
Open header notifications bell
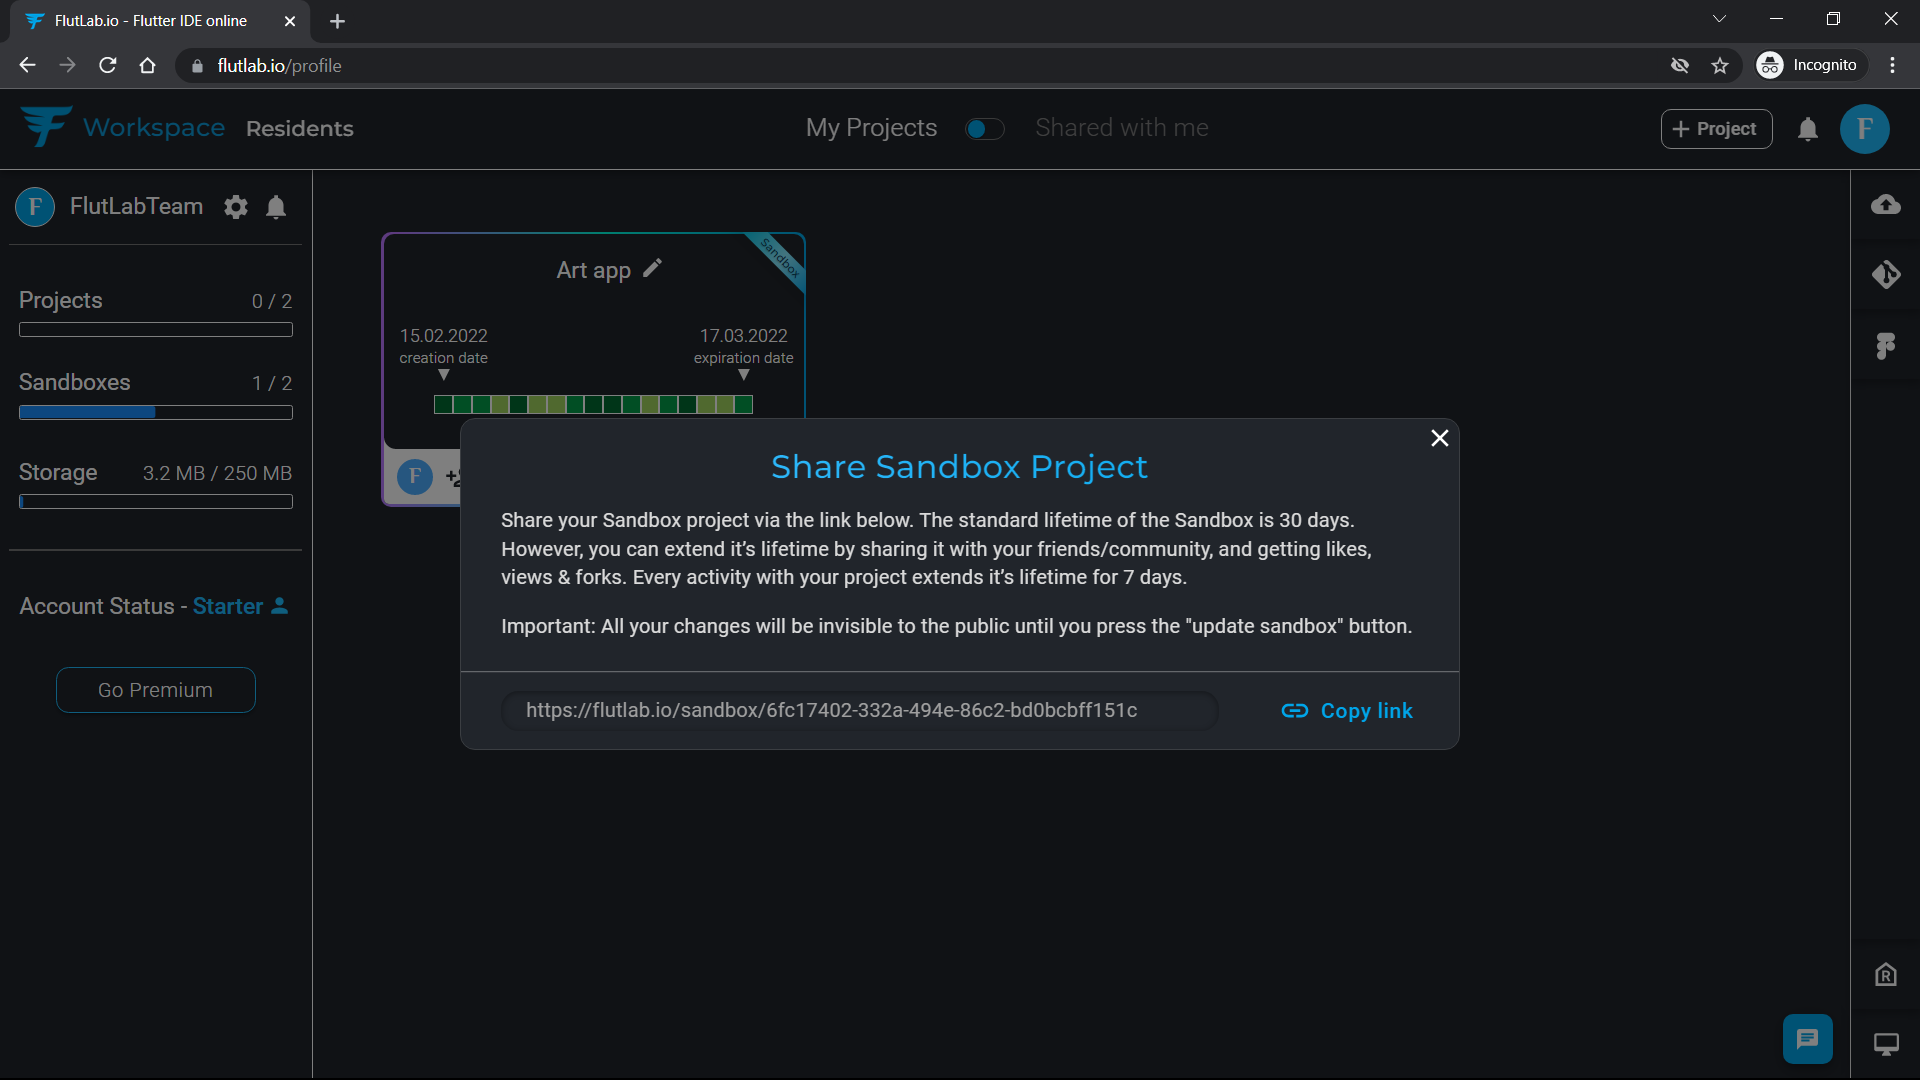coord(1808,129)
